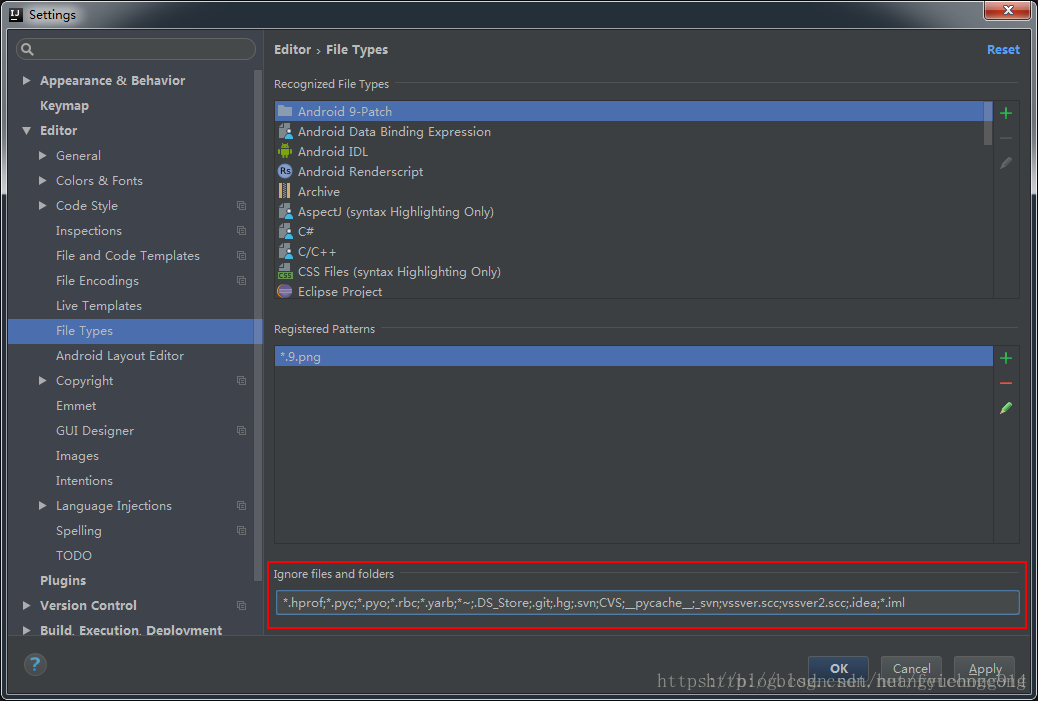Image resolution: width=1038 pixels, height=701 pixels.
Task: Click project-level icon beside Spelling
Action: pos(242,531)
